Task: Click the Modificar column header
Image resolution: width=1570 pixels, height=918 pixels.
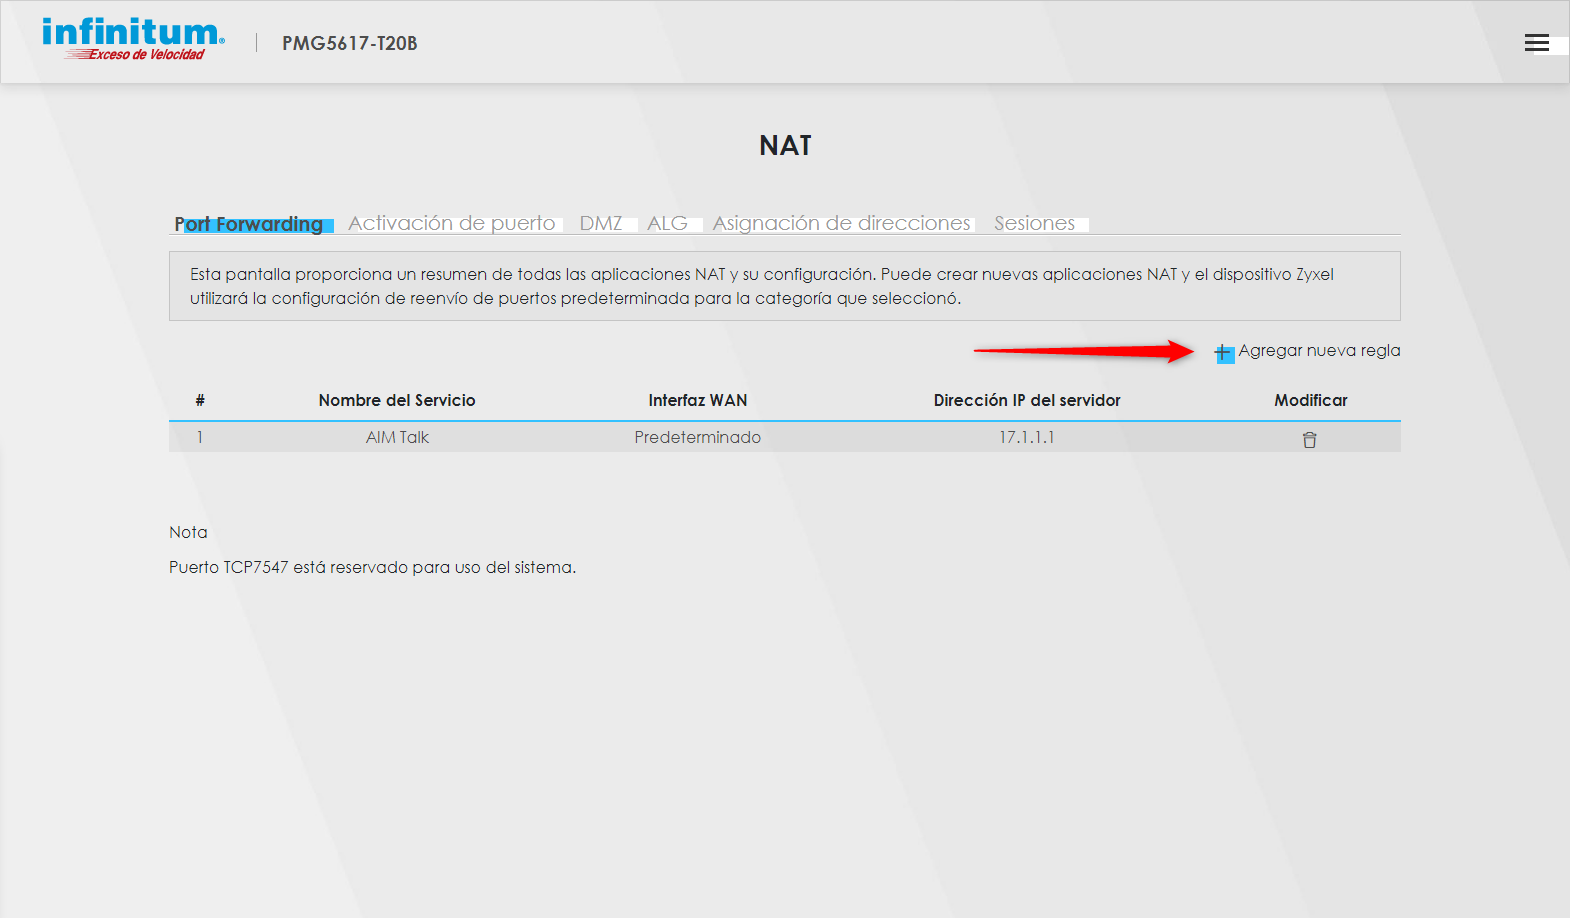Action: 1310,400
